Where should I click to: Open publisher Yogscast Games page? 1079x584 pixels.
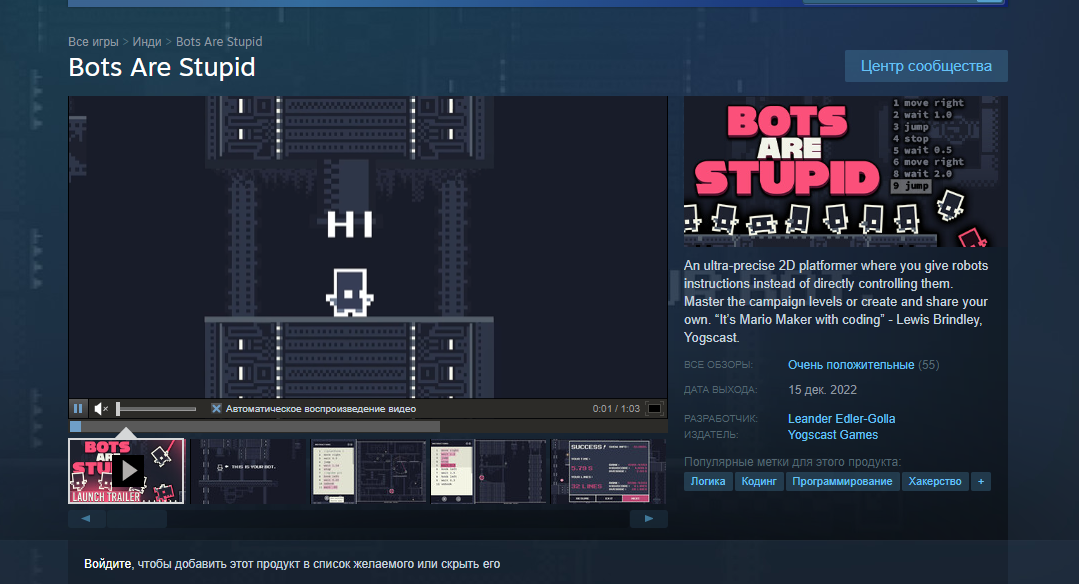point(833,435)
